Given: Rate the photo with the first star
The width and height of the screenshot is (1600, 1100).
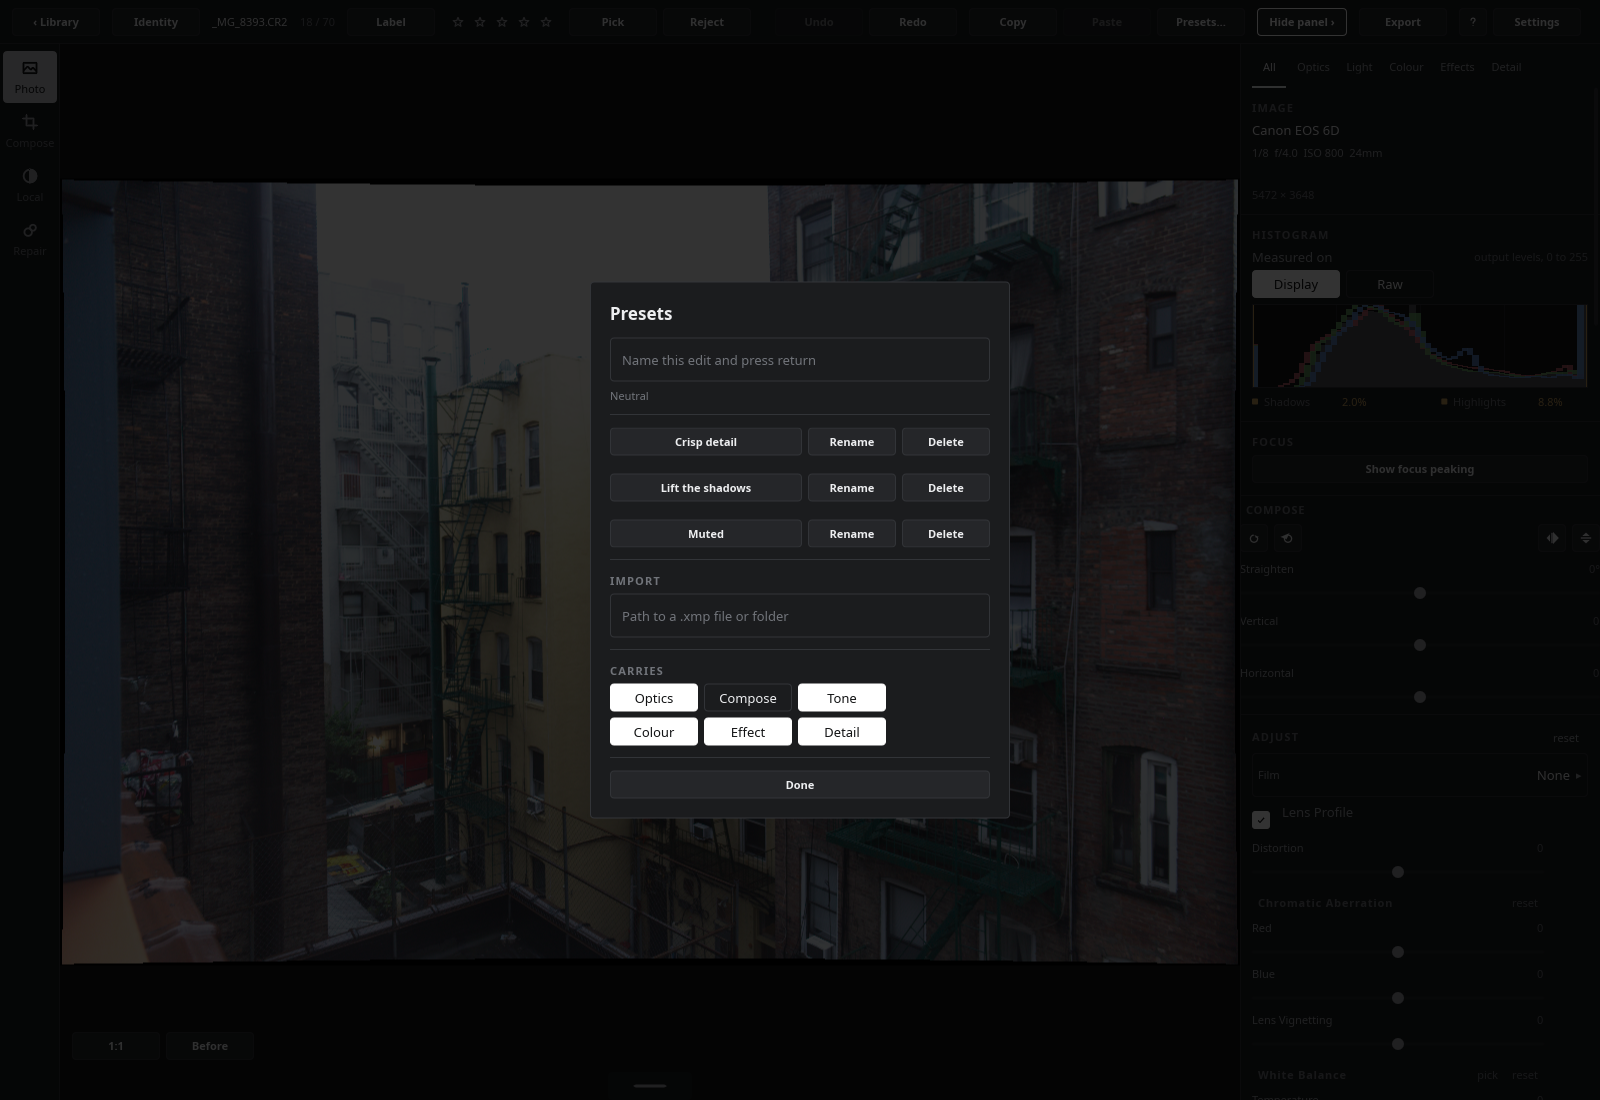Looking at the screenshot, I should (x=458, y=22).
